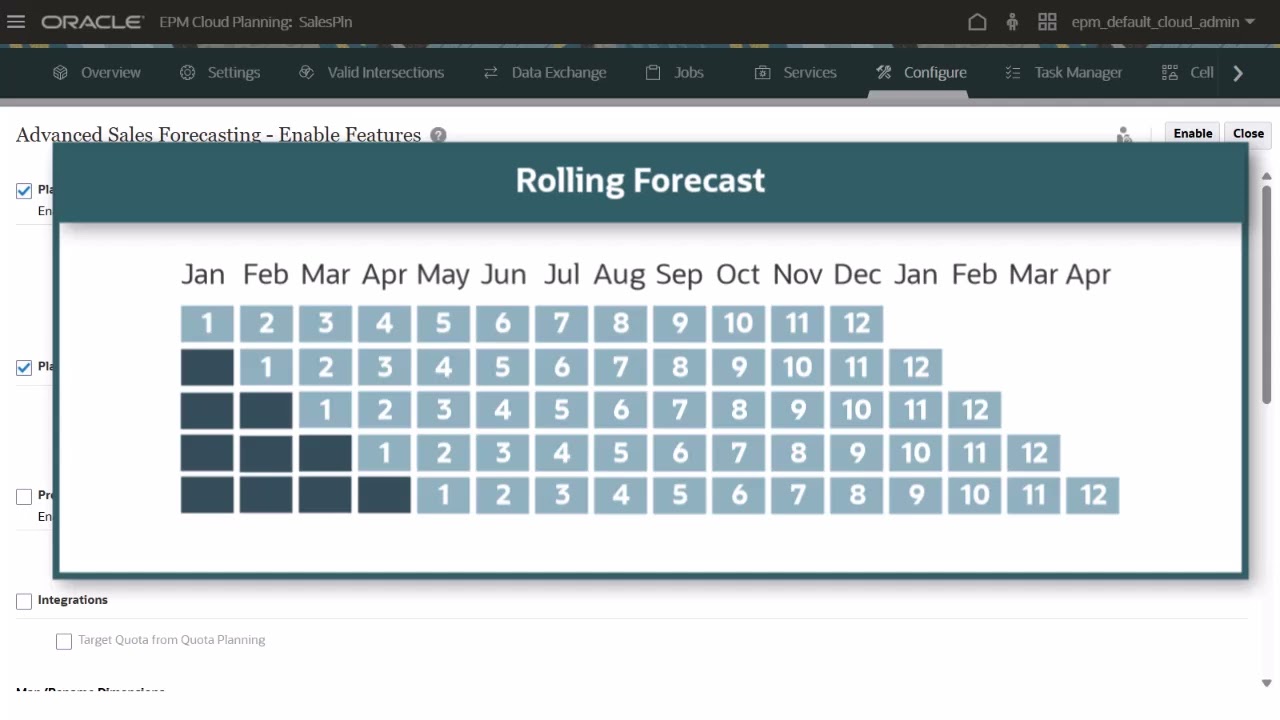Open the accessibility settings icon
The height and width of the screenshot is (720, 1280).
(1012, 21)
